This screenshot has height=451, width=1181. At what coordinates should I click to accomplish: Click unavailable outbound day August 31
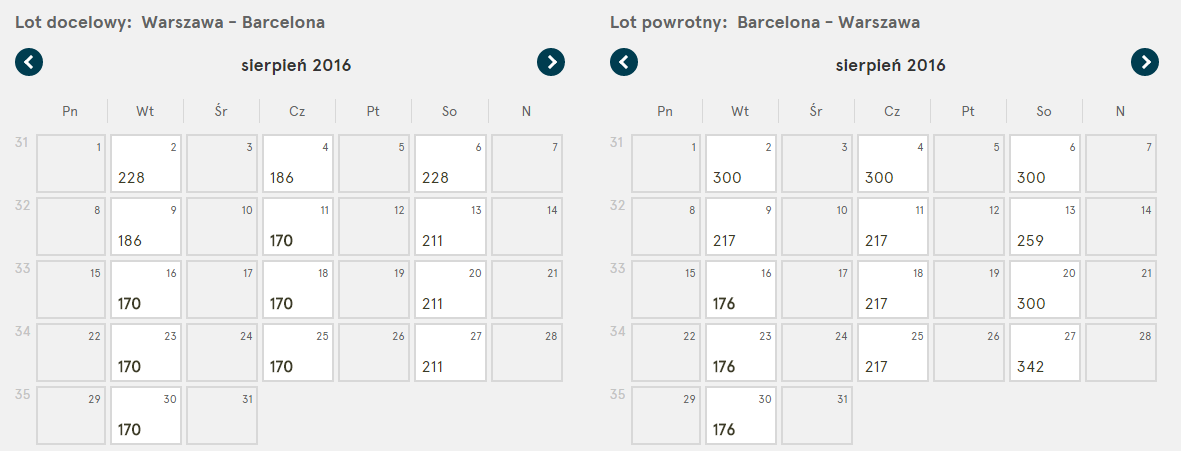(222, 416)
